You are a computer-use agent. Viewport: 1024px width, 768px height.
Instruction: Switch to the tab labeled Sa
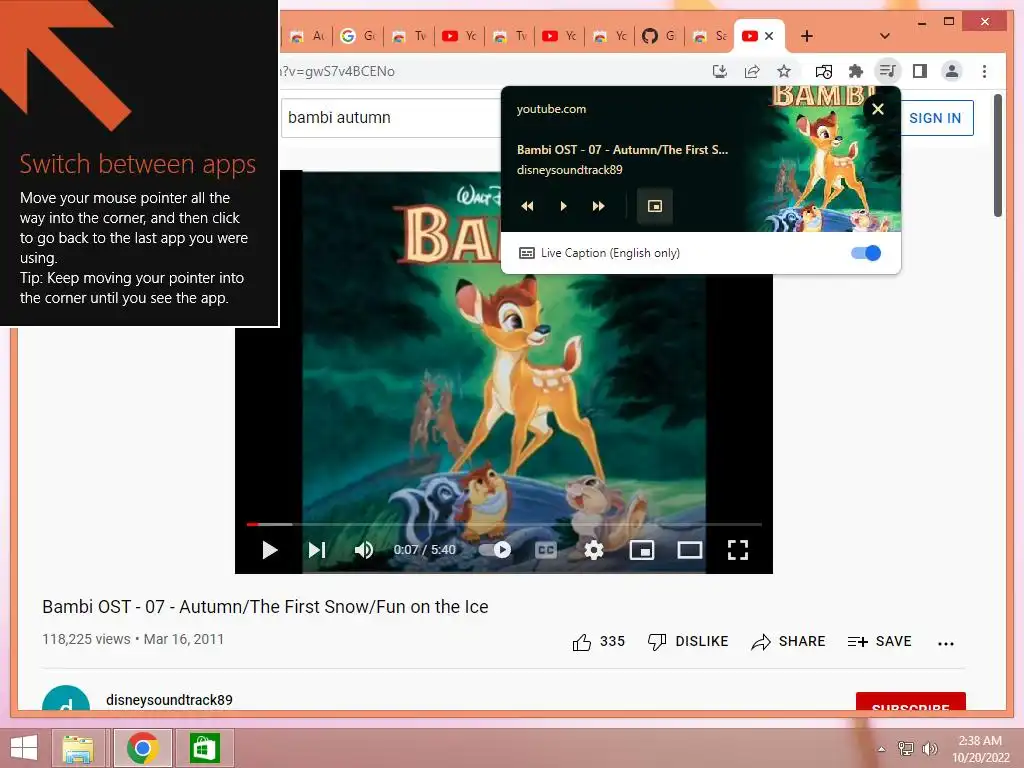[x=710, y=36]
